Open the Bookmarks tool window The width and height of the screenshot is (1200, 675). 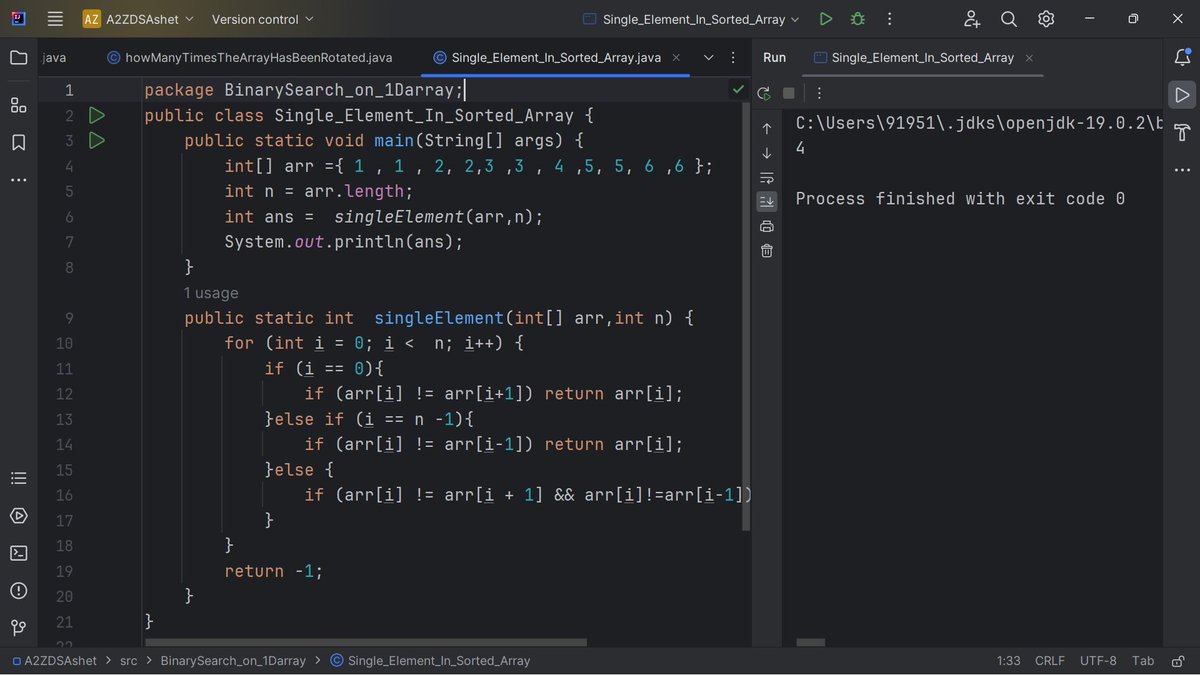[17, 143]
